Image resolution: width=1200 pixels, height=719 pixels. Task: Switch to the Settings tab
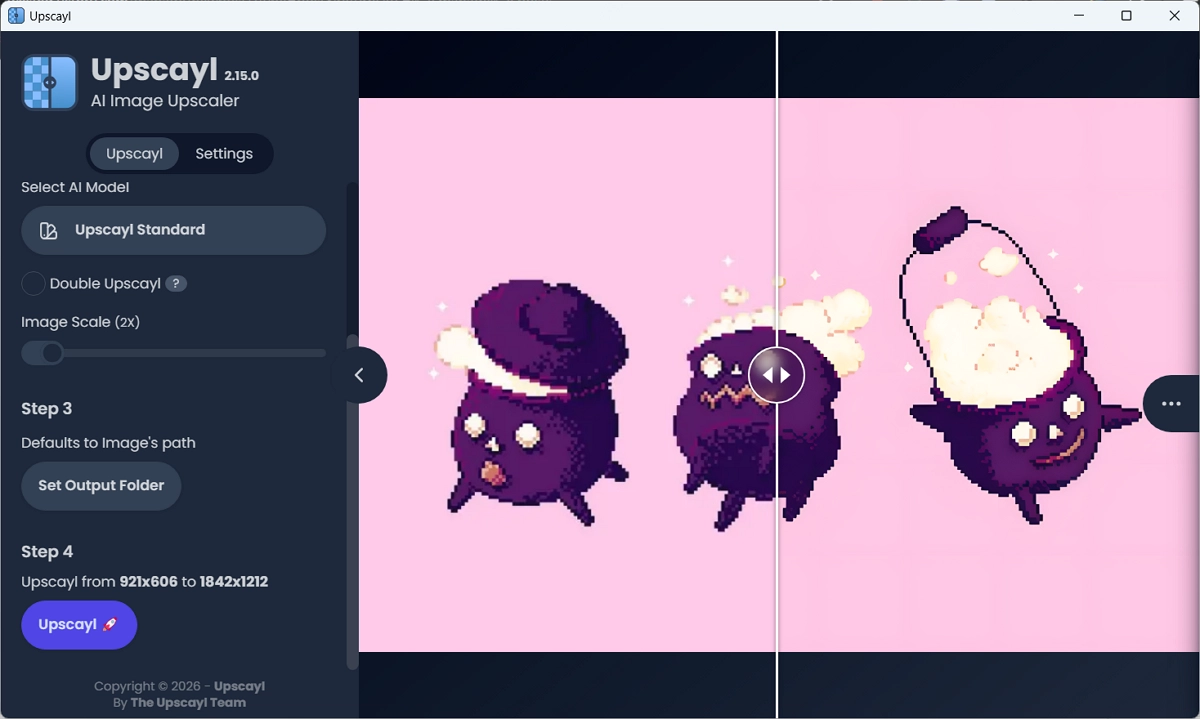(224, 154)
